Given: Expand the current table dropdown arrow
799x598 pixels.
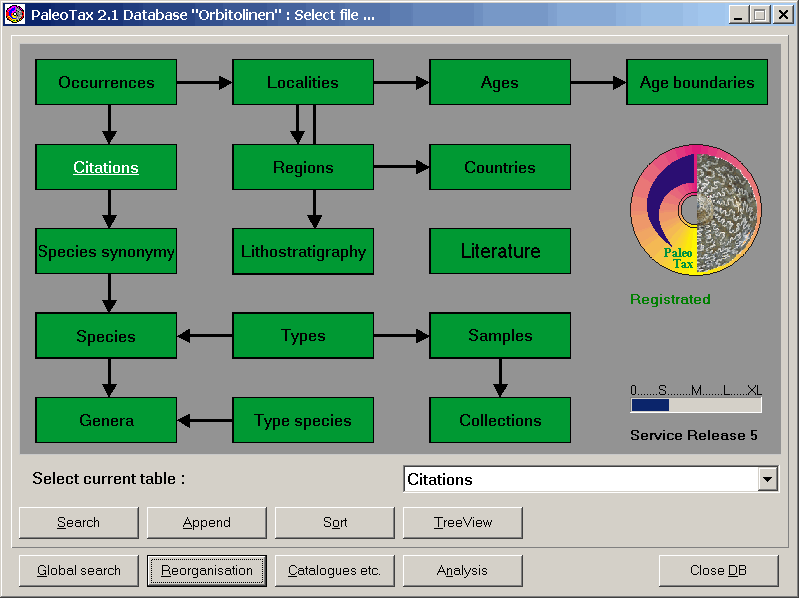Looking at the screenshot, I should tap(767, 480).
